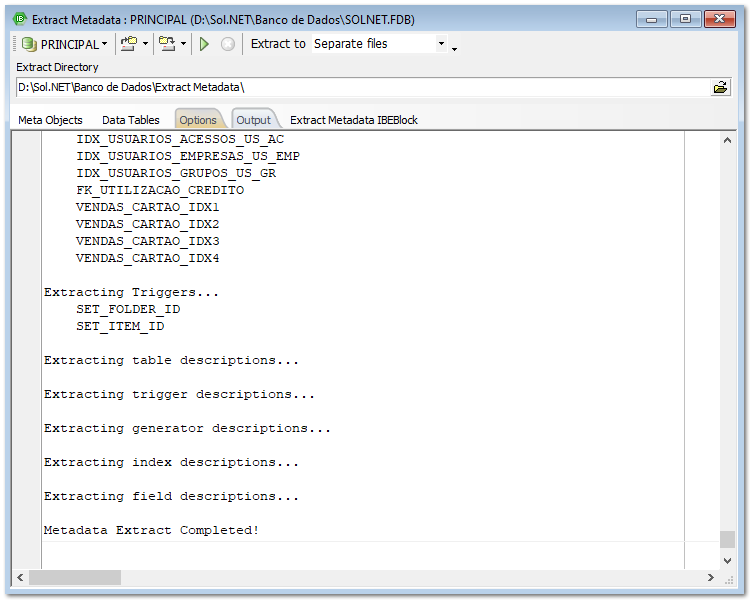The height and width of the screenshot is (603, 753).
Task: Open the Extract Metadata IBEBlock tab
Action: pyautogui.click(x=354, y=120)
